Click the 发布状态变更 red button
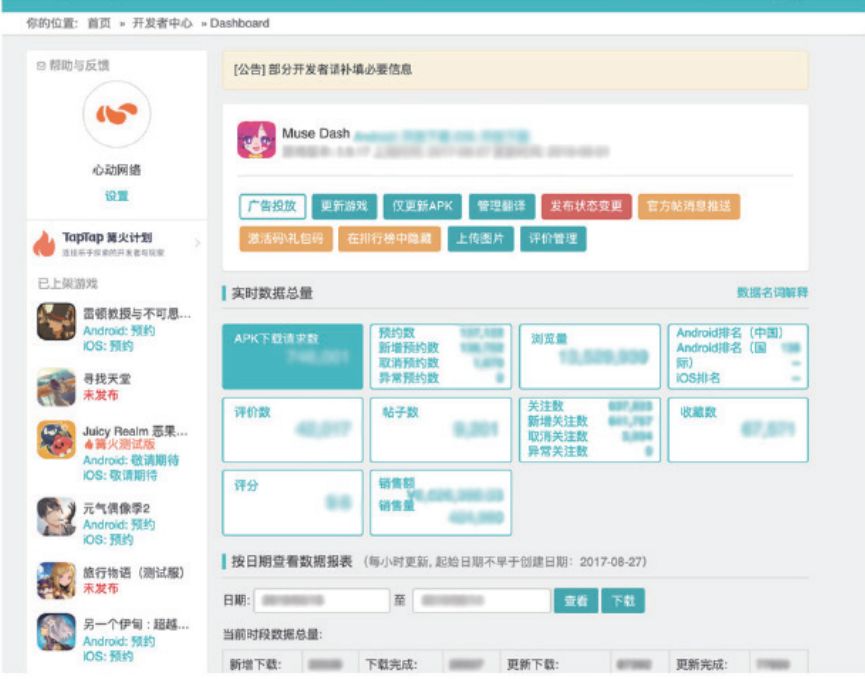 [x=585, y=207]
